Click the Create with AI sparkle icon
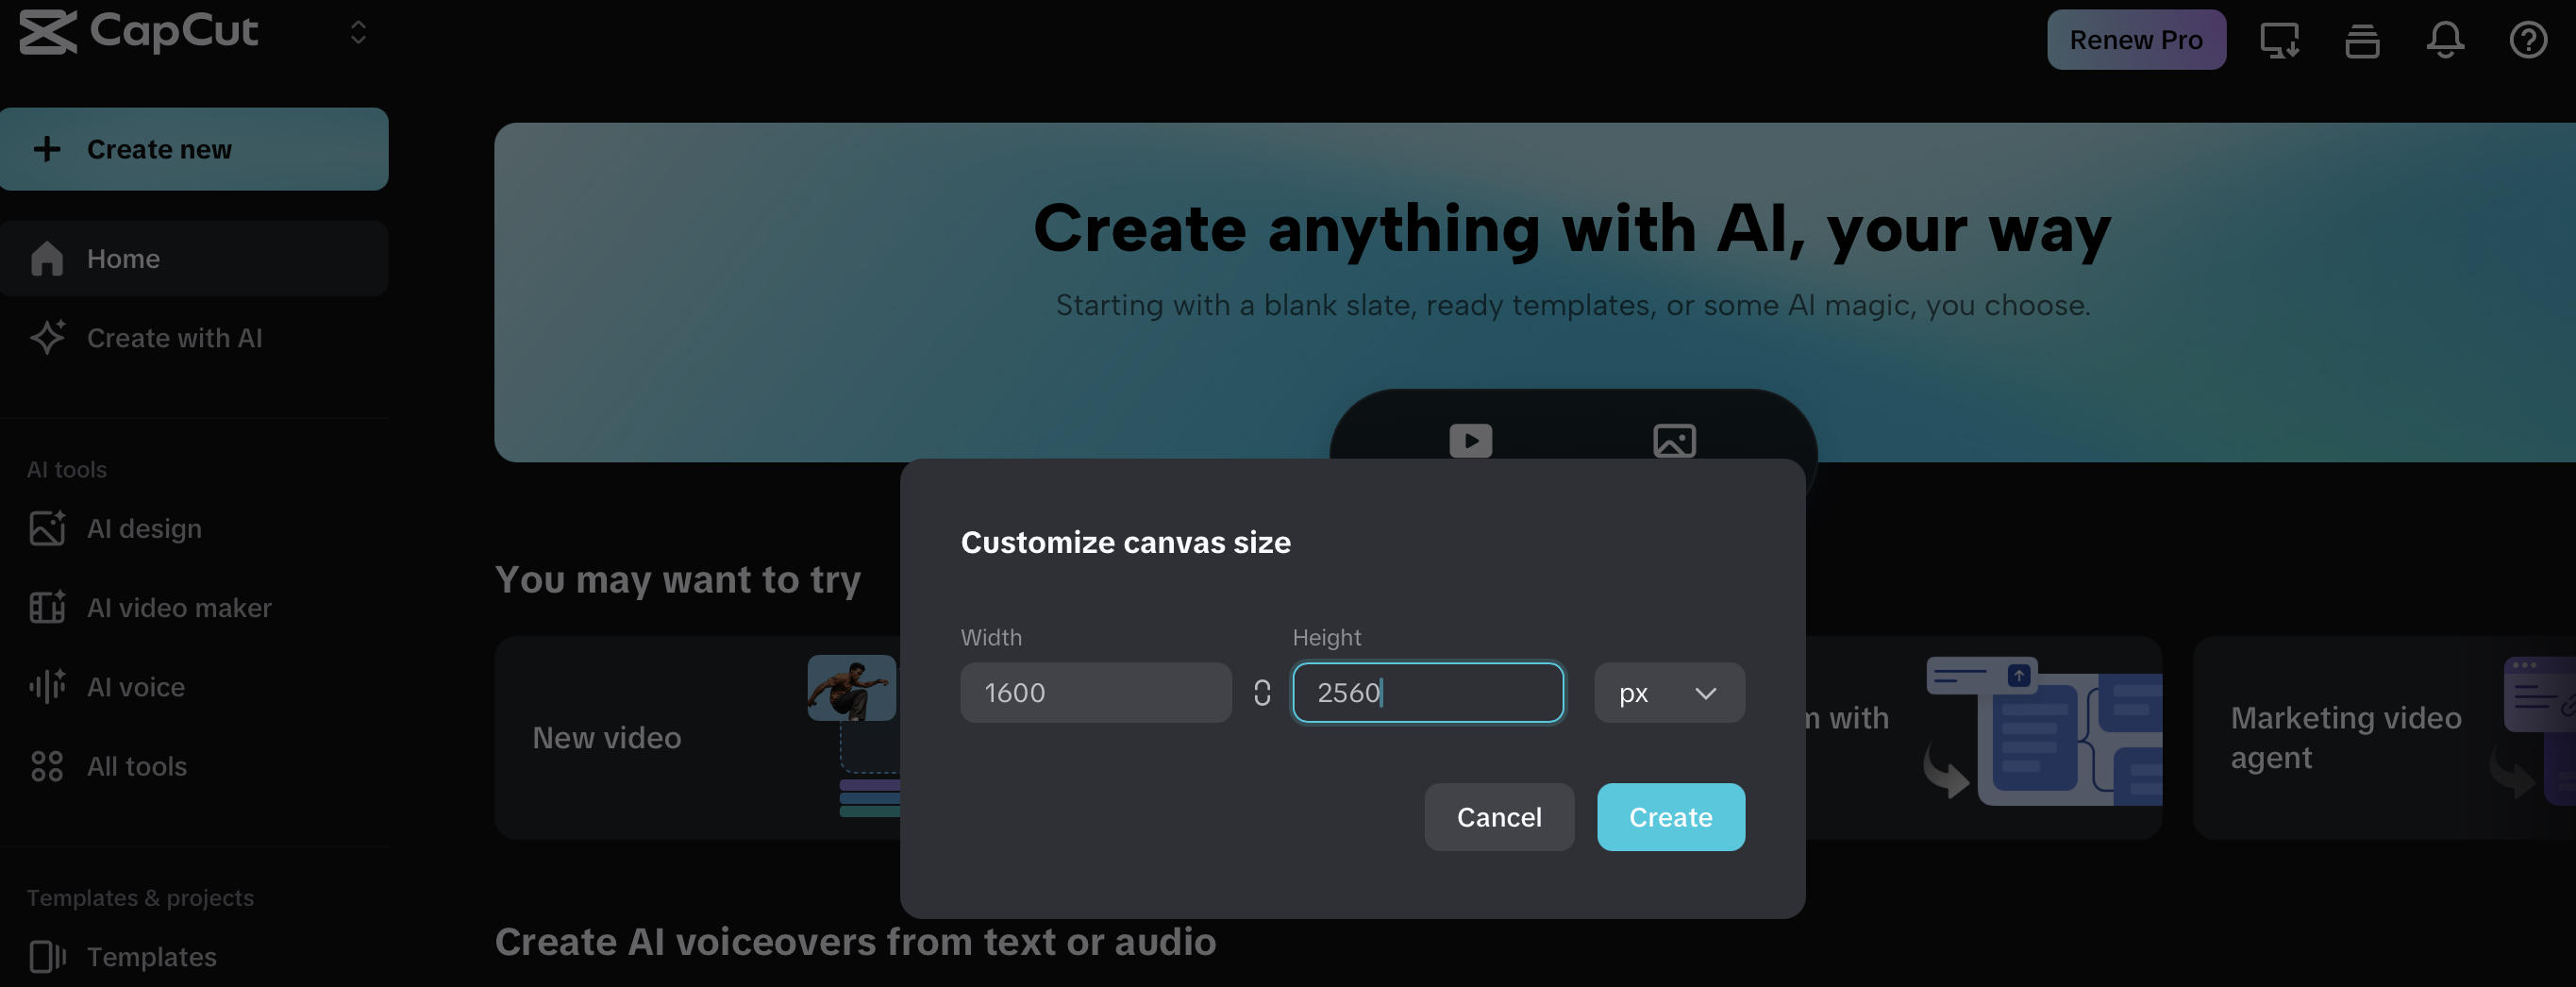The width and height of the screenshot is (2576, 987). point(47,337)
